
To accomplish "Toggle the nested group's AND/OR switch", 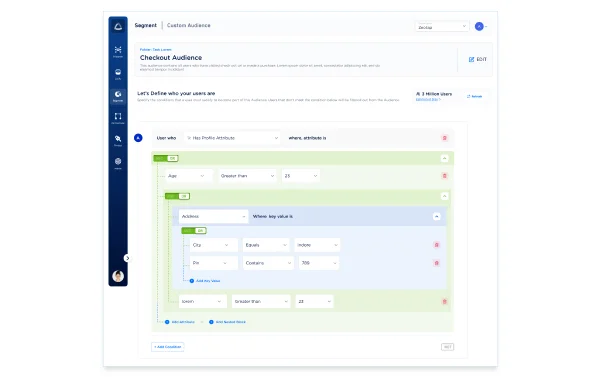I will tap(178, 196).
